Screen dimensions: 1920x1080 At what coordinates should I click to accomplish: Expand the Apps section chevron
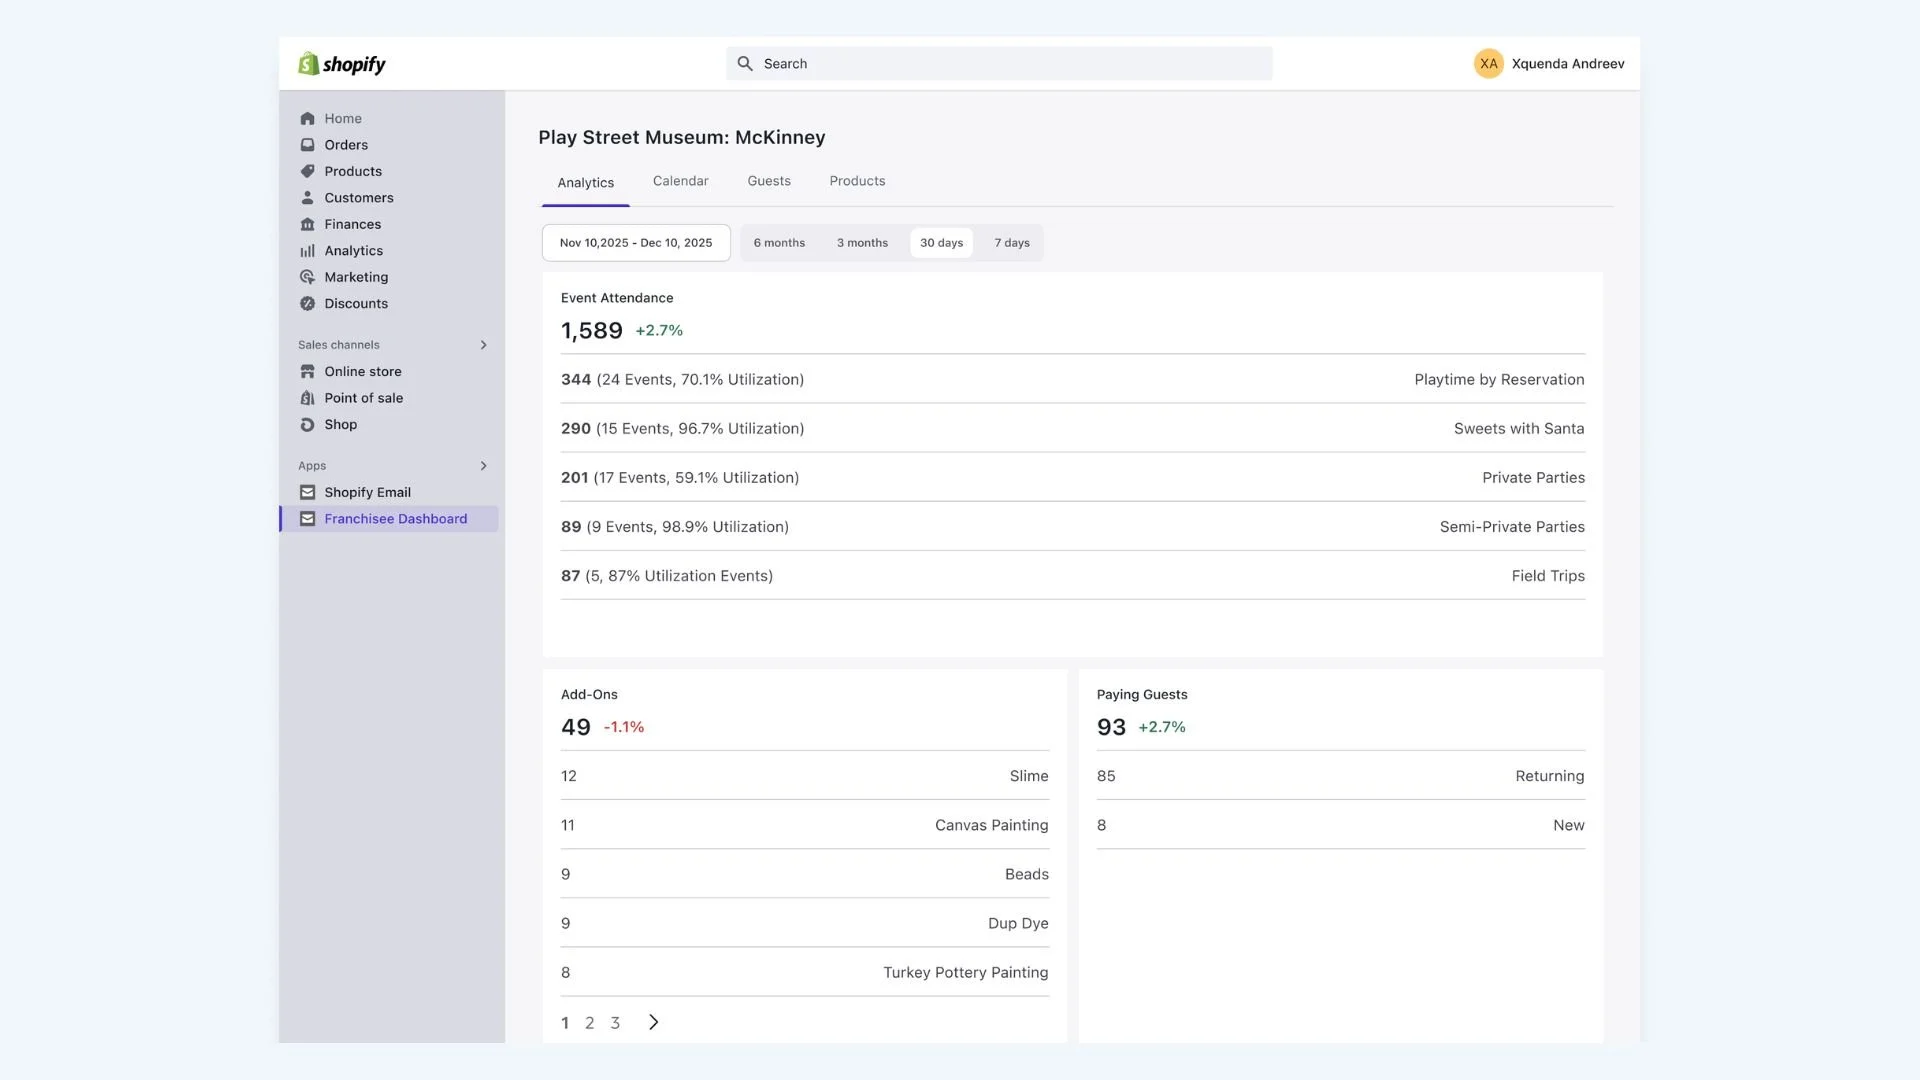coord(483,466)
